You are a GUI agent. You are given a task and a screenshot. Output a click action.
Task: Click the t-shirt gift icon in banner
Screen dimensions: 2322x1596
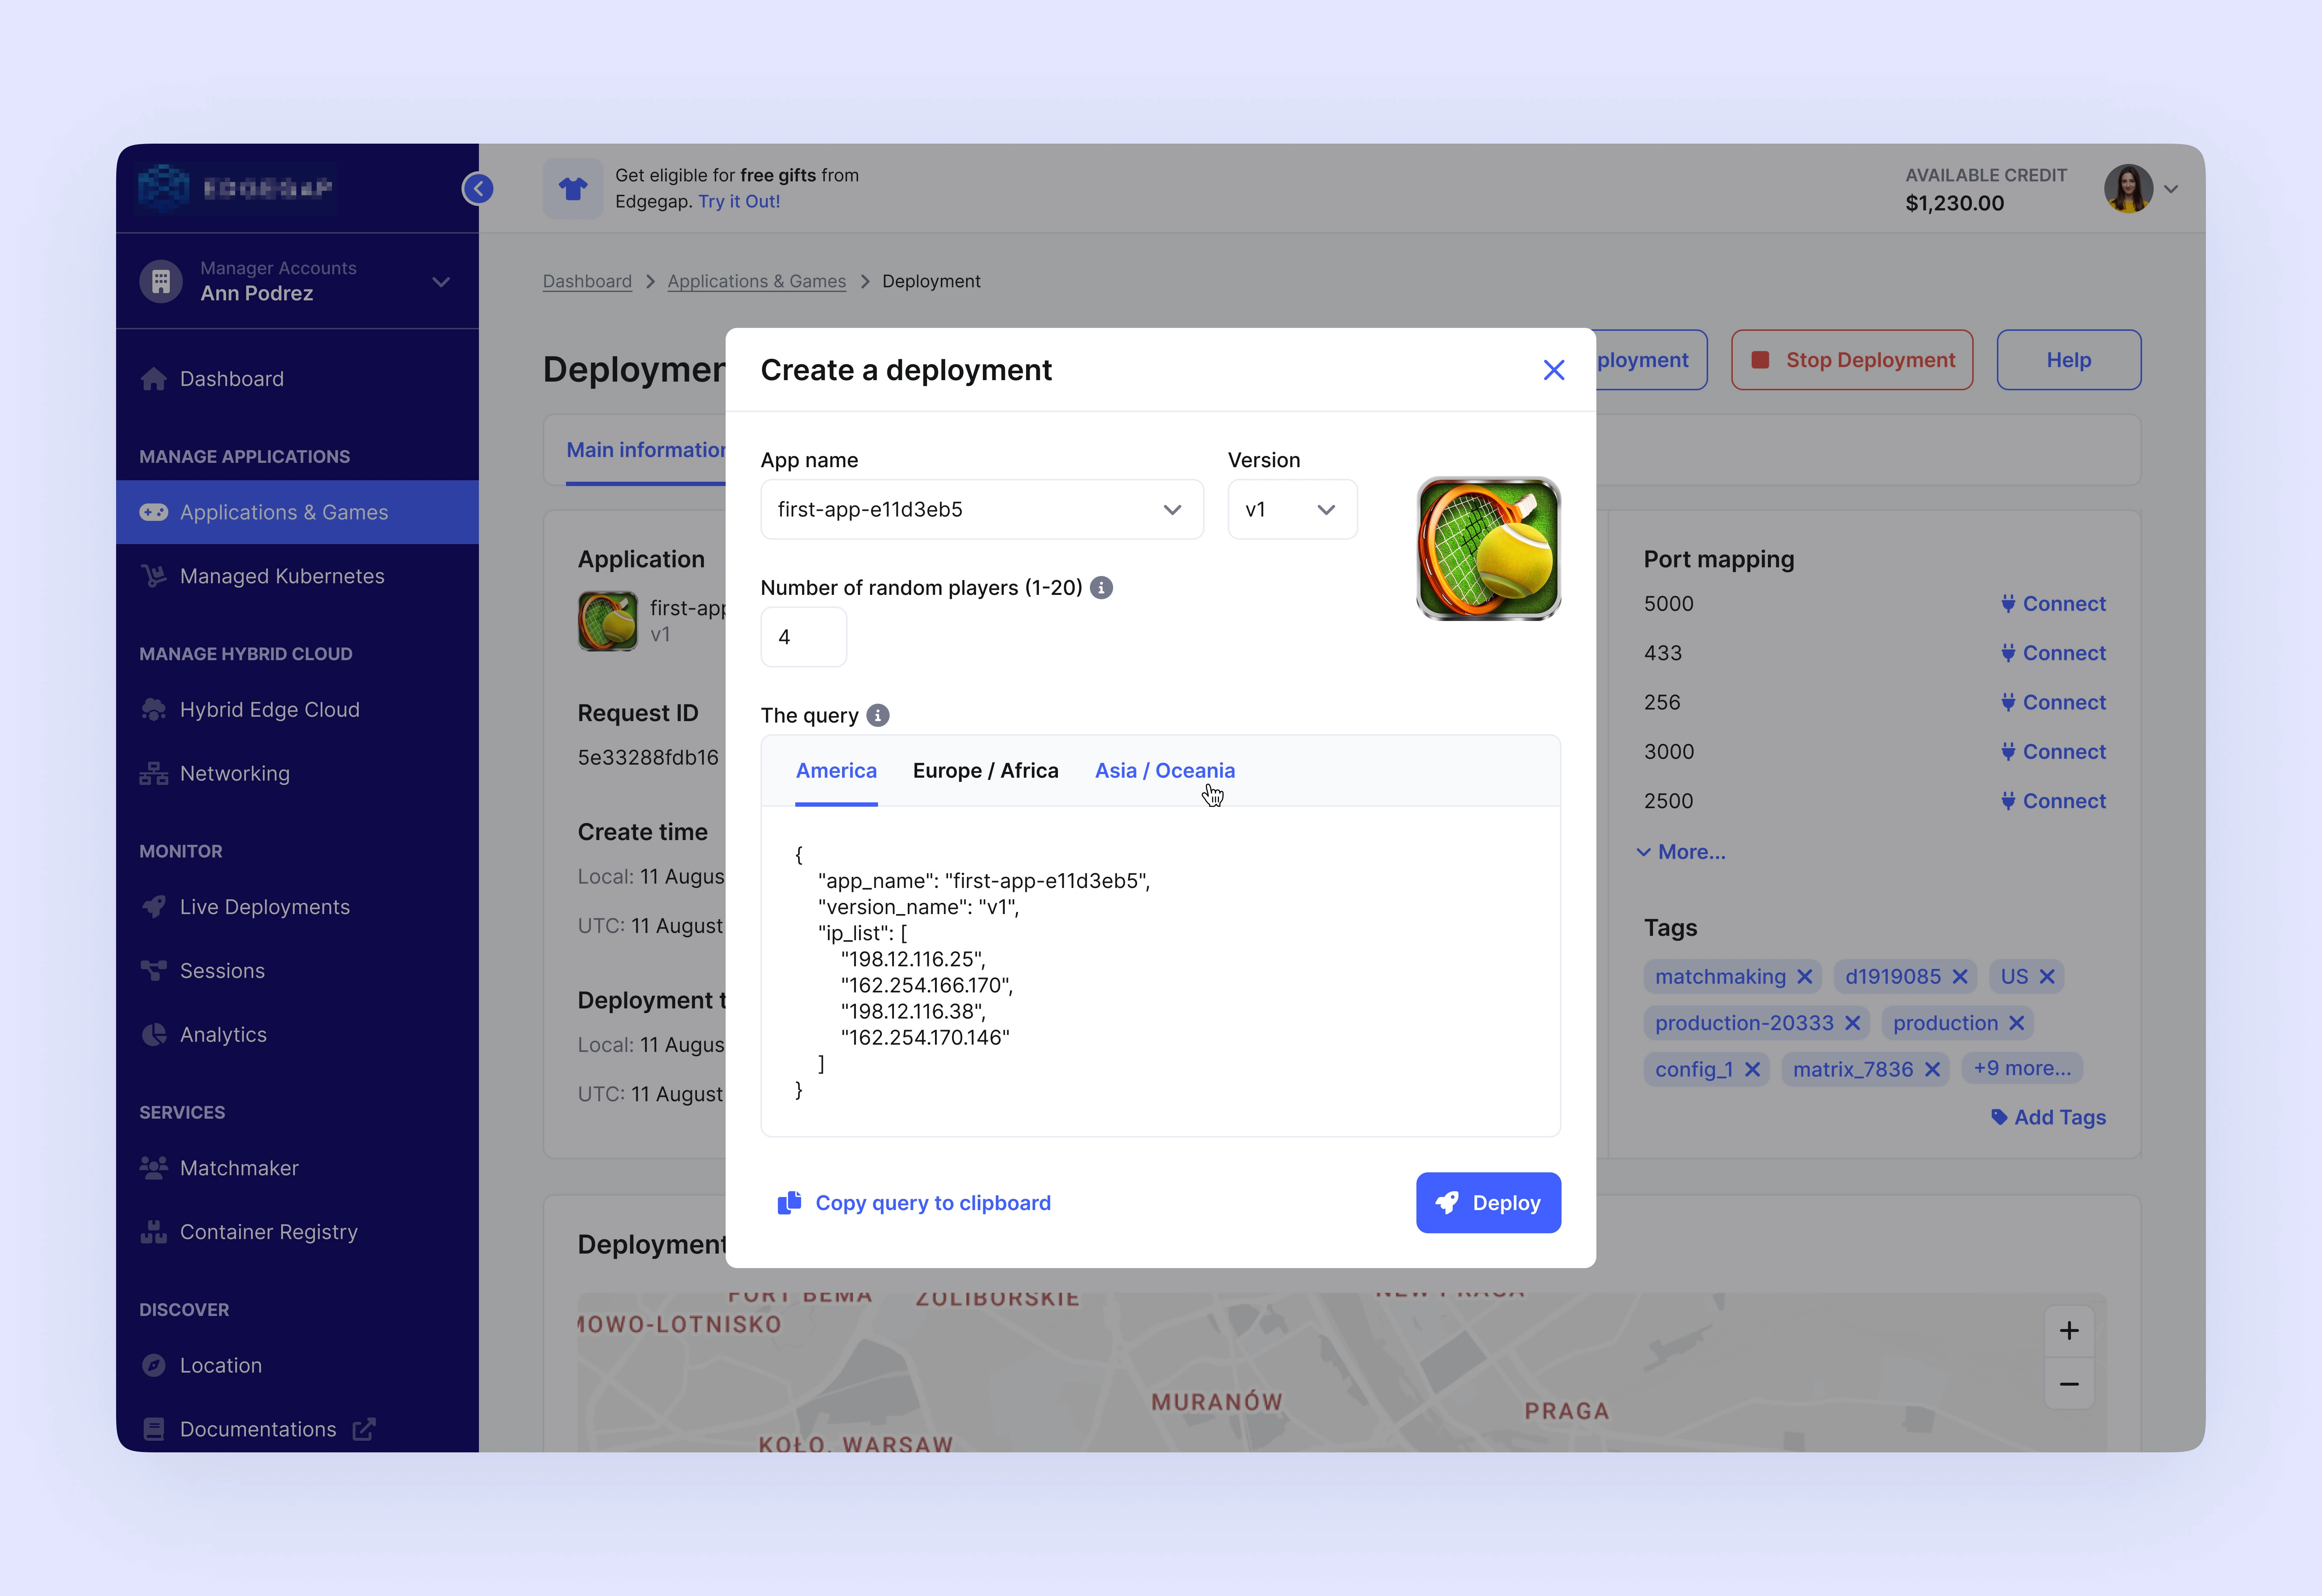572,188
